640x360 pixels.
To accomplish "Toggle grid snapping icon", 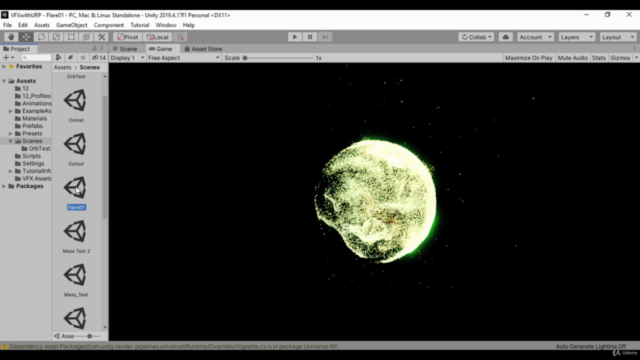I will tap(181, 37).
